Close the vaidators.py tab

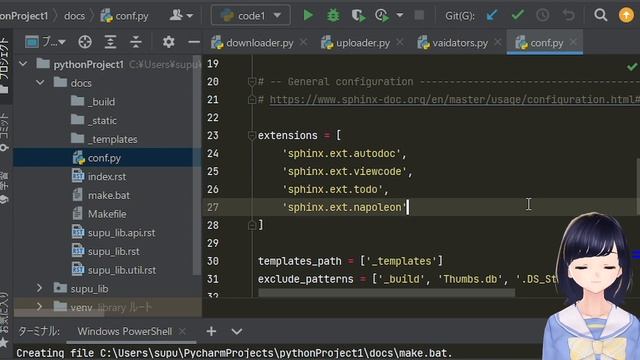point(498,42)
